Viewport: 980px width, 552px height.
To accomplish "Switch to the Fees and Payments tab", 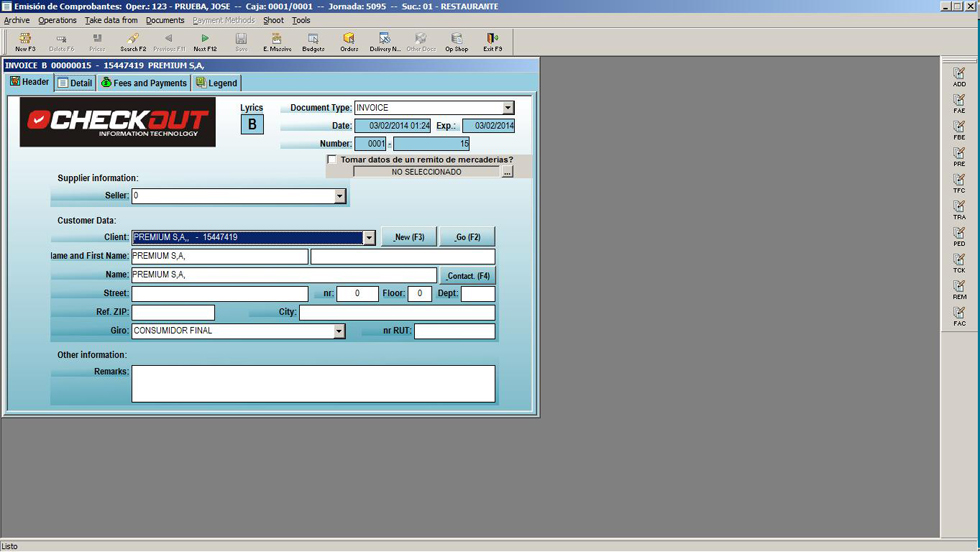I will [x=144, y=83].
